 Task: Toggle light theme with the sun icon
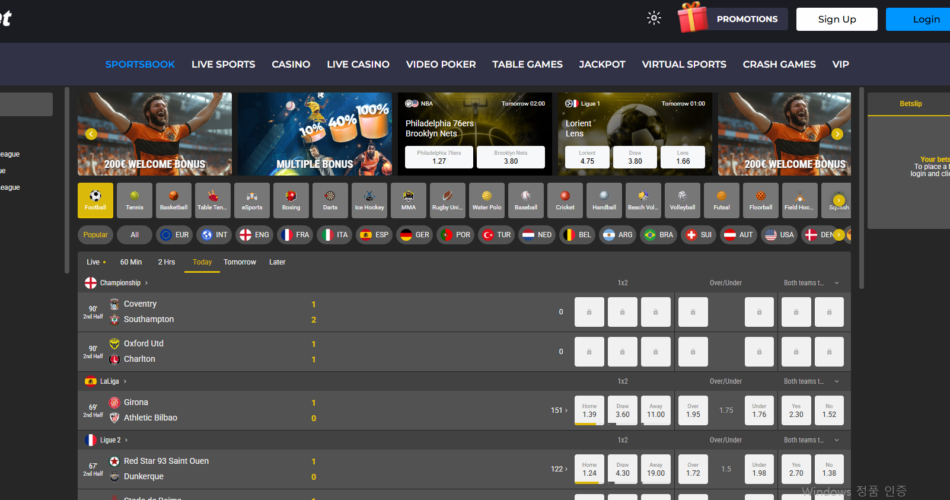[x=654, y=18]
